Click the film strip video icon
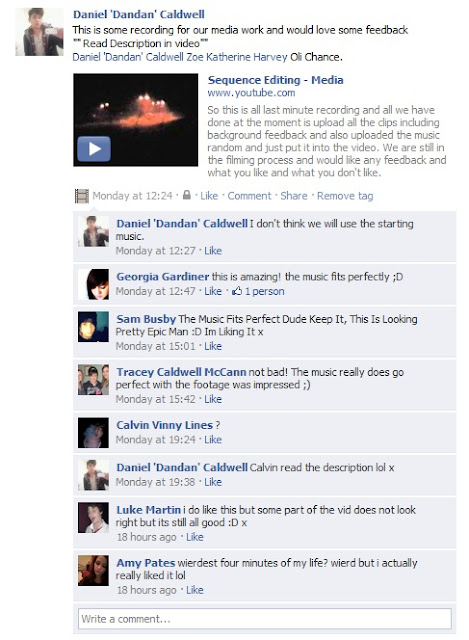The image size is (469, 640). (x=82, y=196)
